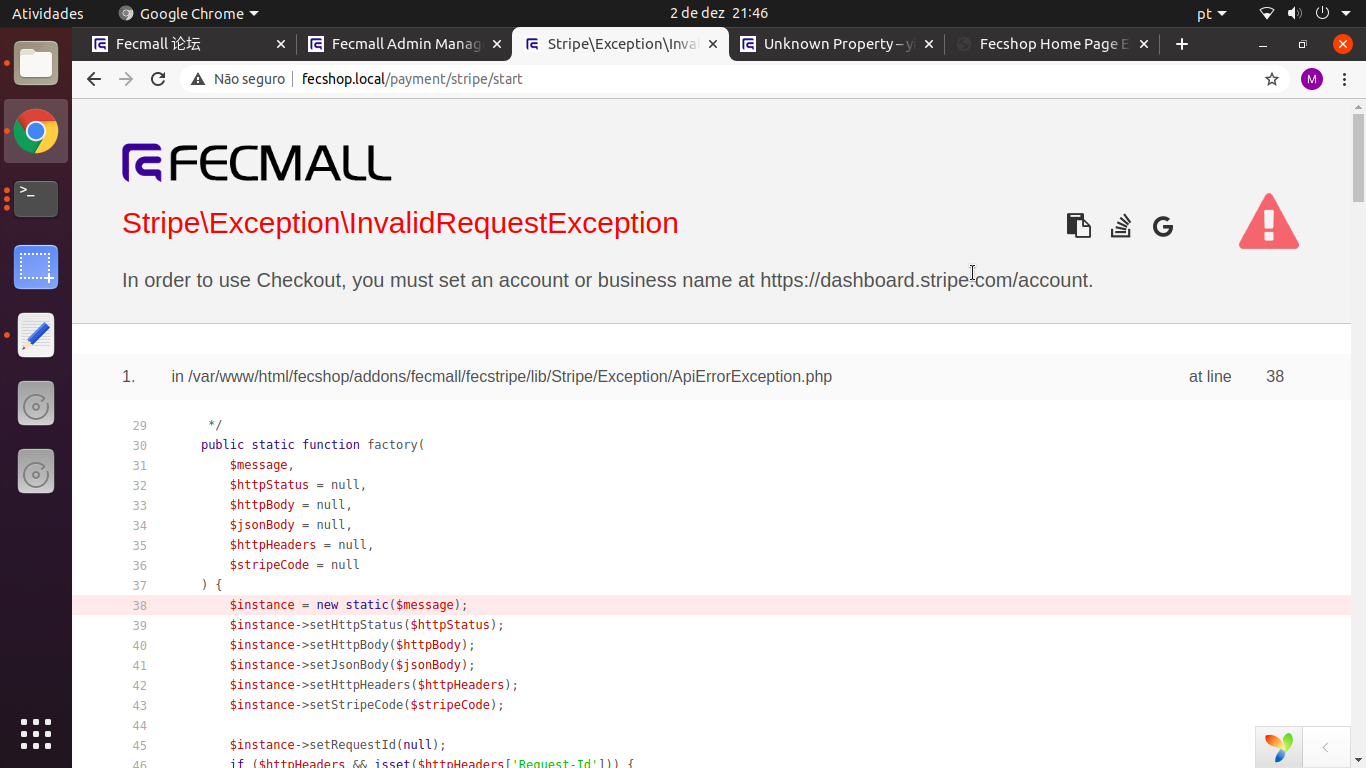Expand the Yii debug toolbar arrow
Screen dimensions: 1366x768
[1325, 747]
